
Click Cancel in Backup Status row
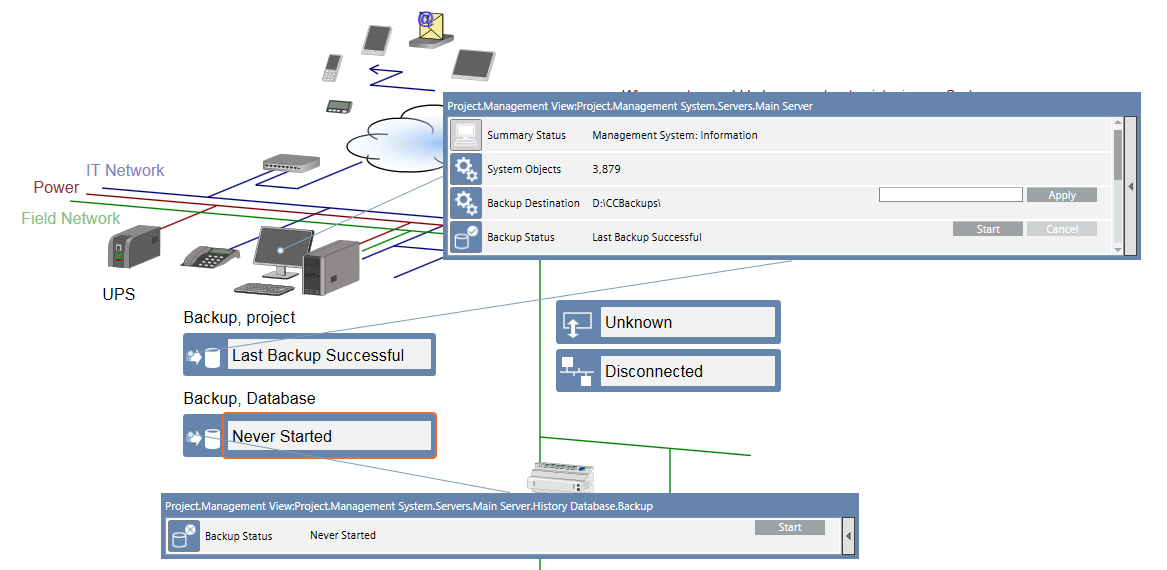pos(1062,229)
